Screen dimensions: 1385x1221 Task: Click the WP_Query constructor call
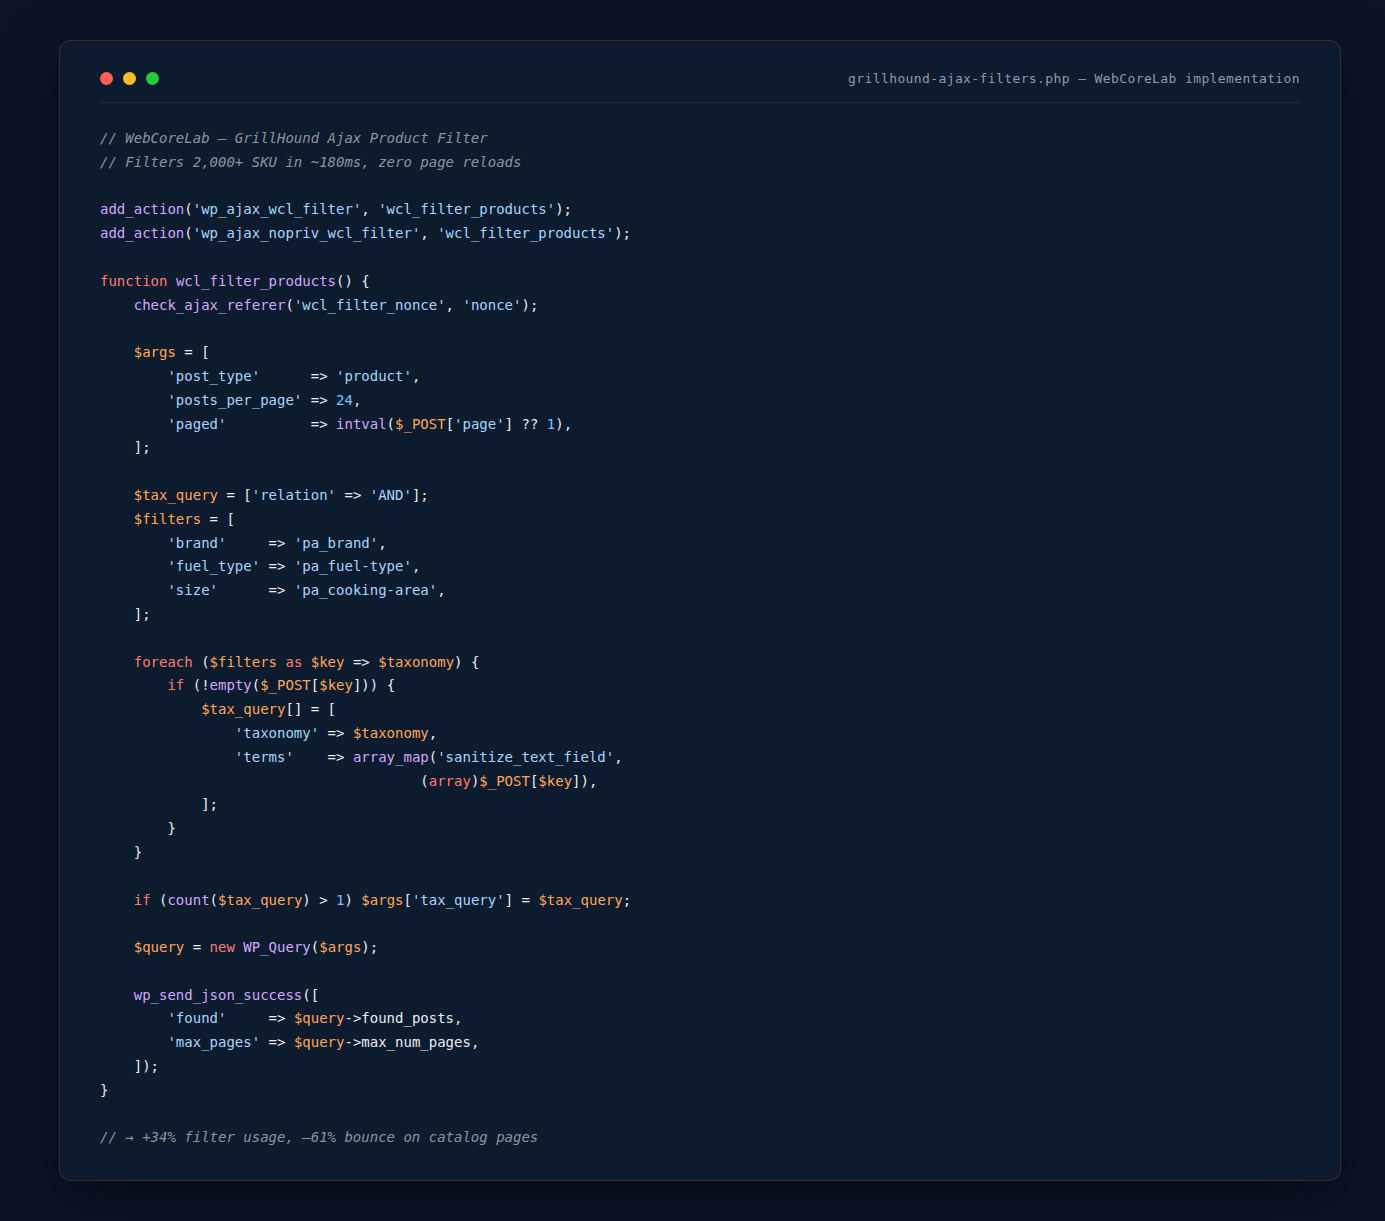tap(277, 947)
